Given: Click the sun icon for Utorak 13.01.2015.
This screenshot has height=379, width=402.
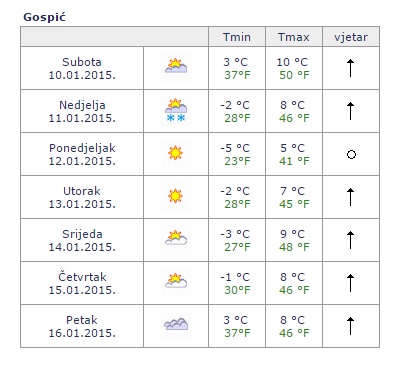Looking at the screenshot, I should (x=175, y=196).
